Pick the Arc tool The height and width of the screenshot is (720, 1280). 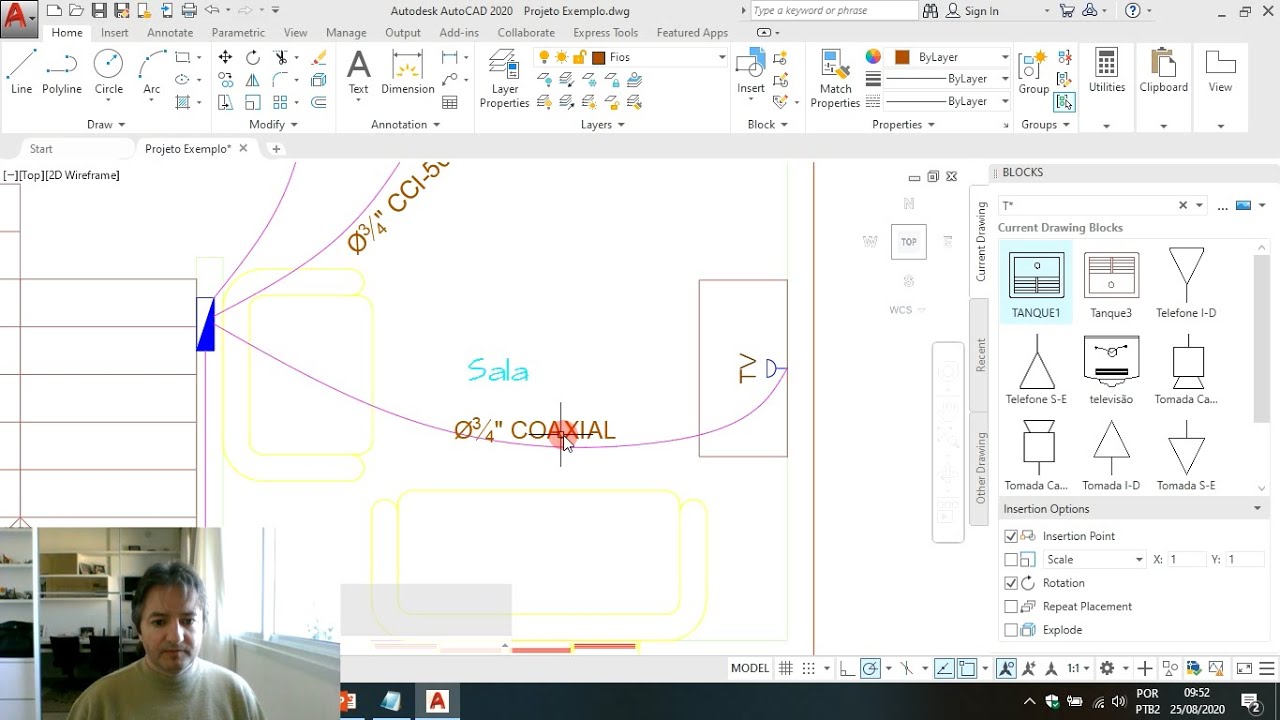click(151, 72)
